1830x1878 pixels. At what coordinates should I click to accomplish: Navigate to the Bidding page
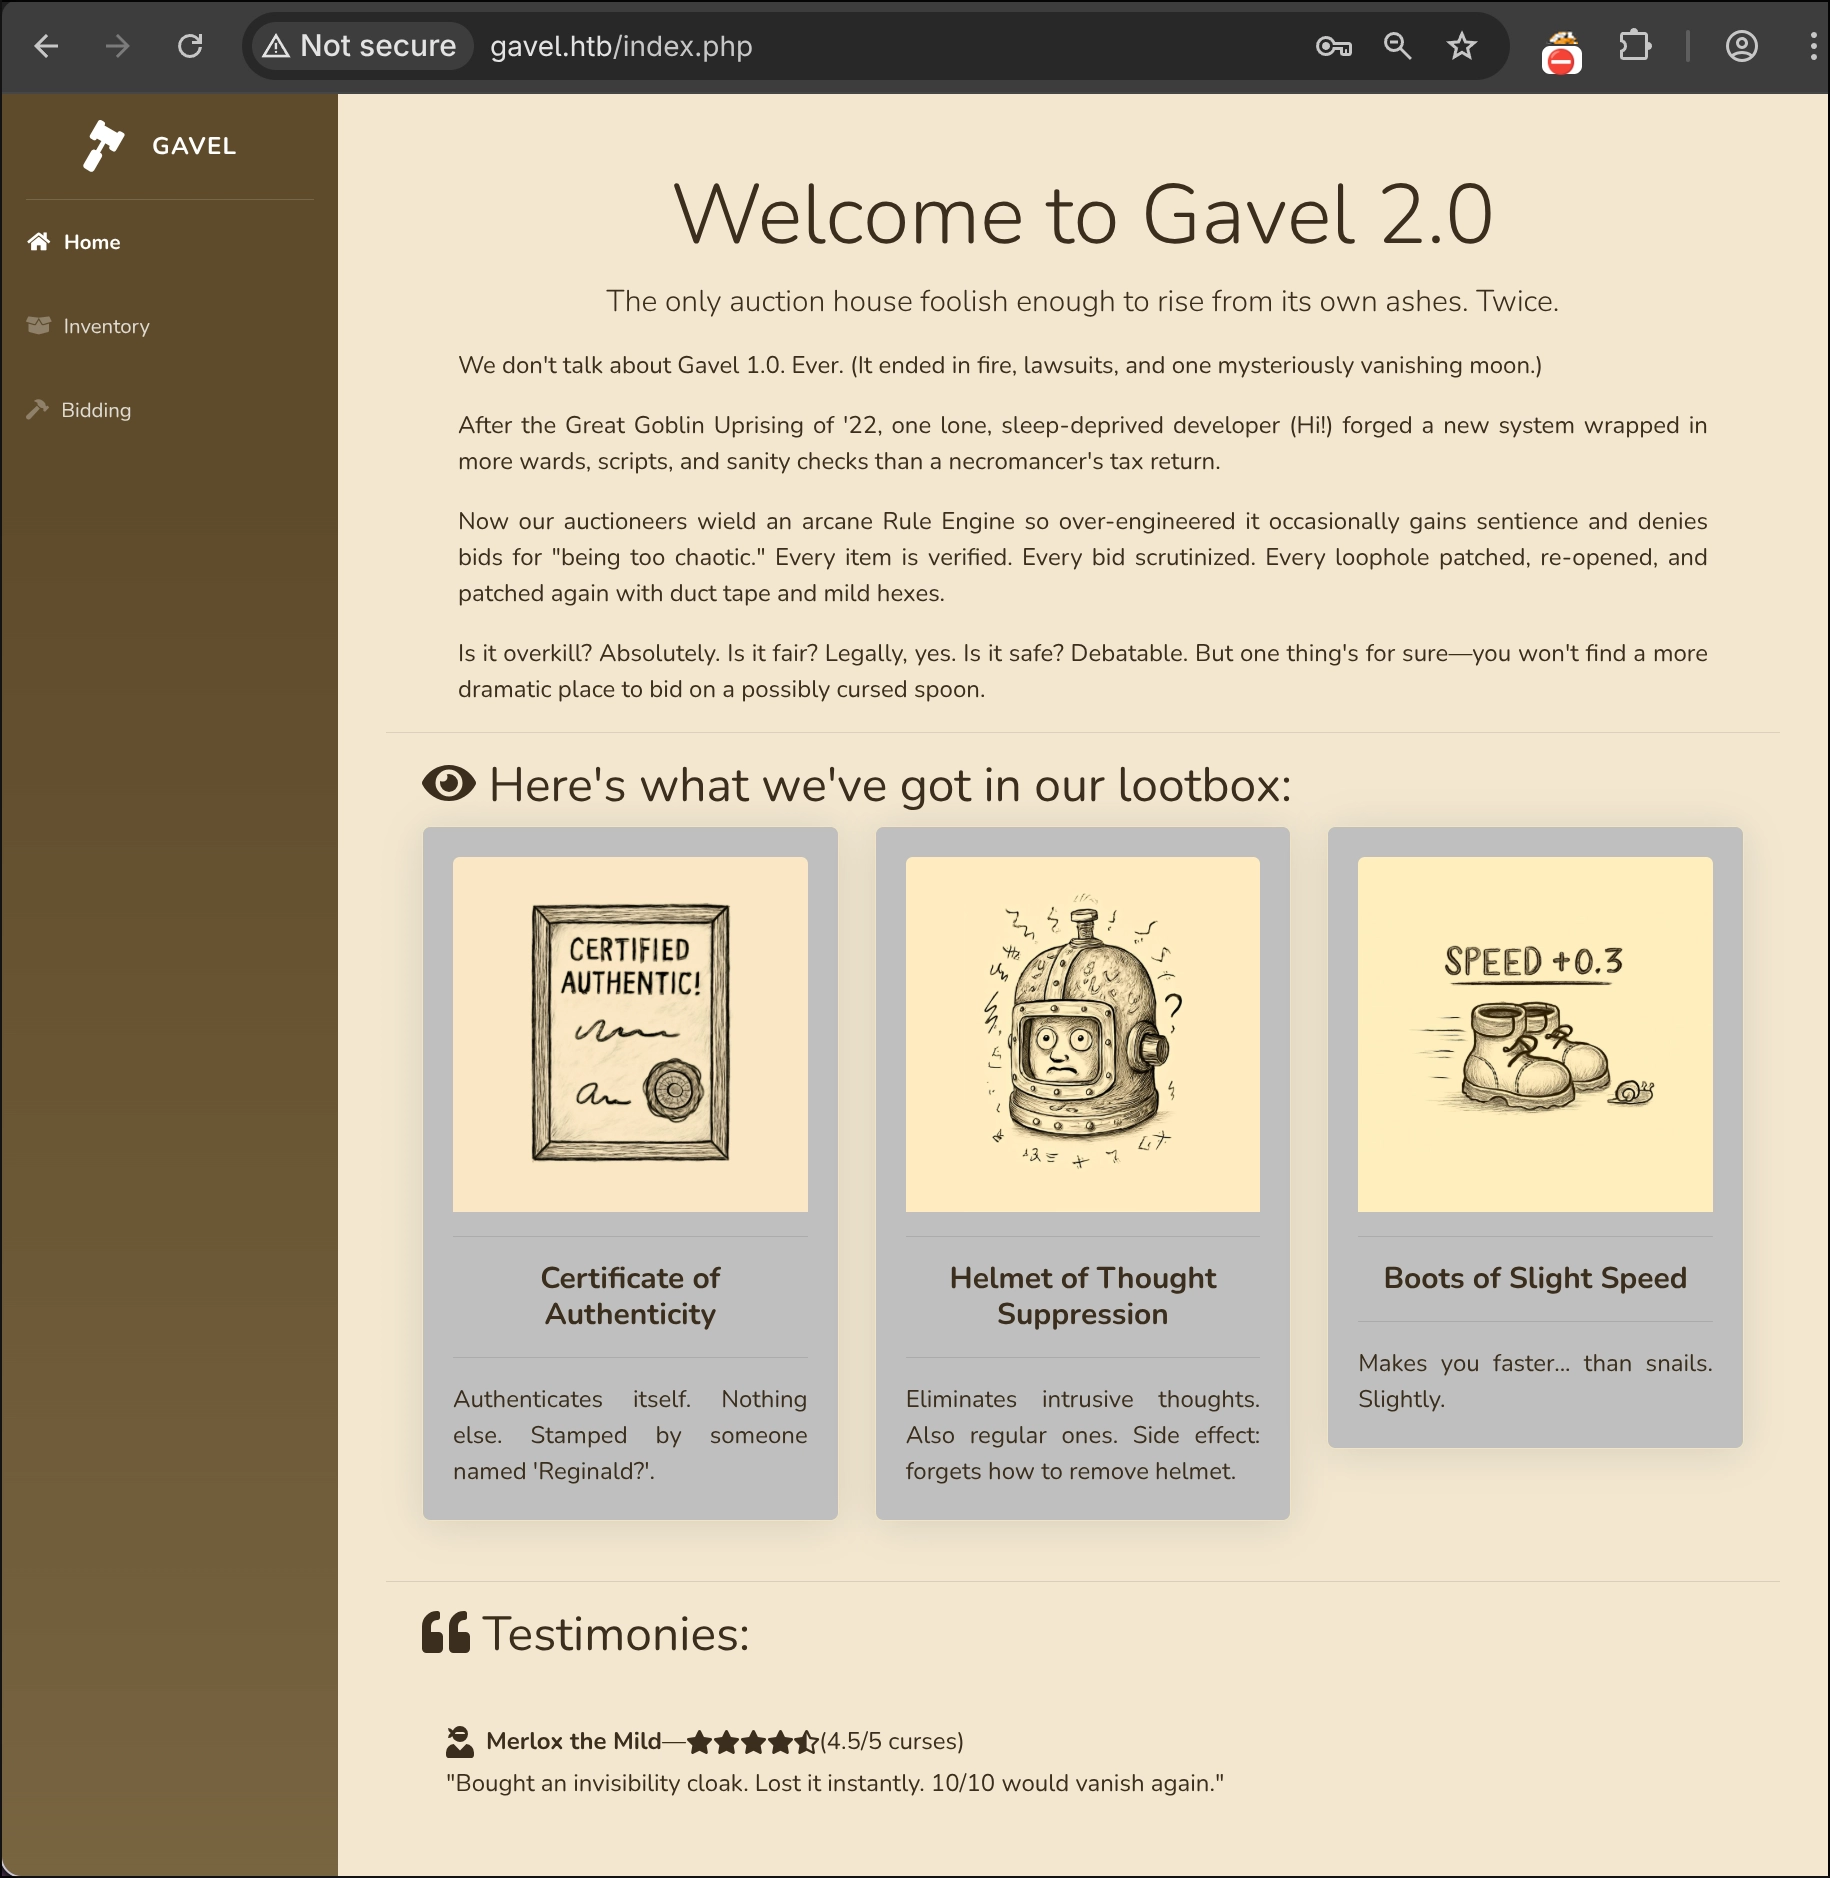96,410
